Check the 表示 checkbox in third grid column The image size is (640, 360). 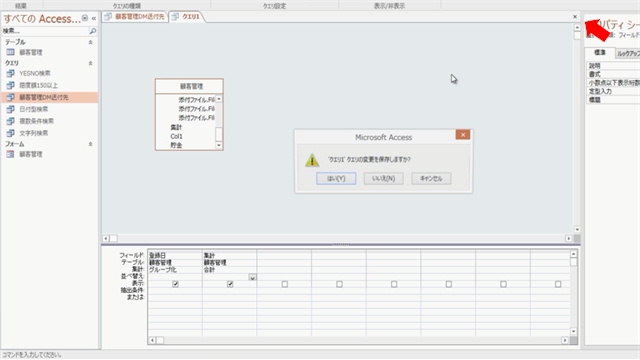click(x=285, y=284)
